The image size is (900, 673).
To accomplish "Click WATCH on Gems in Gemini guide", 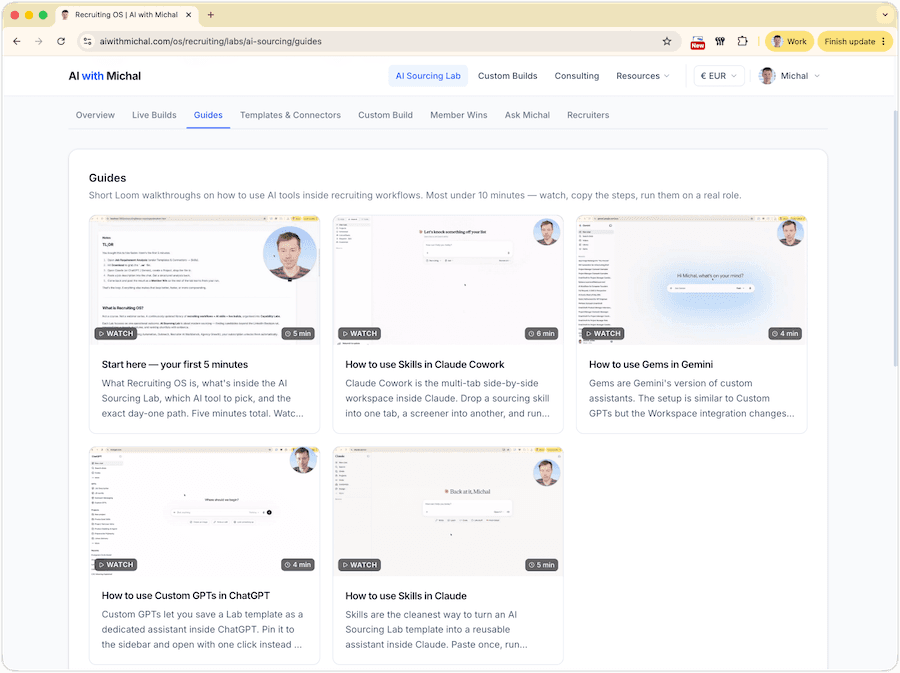I will click(x=603, y=333).
